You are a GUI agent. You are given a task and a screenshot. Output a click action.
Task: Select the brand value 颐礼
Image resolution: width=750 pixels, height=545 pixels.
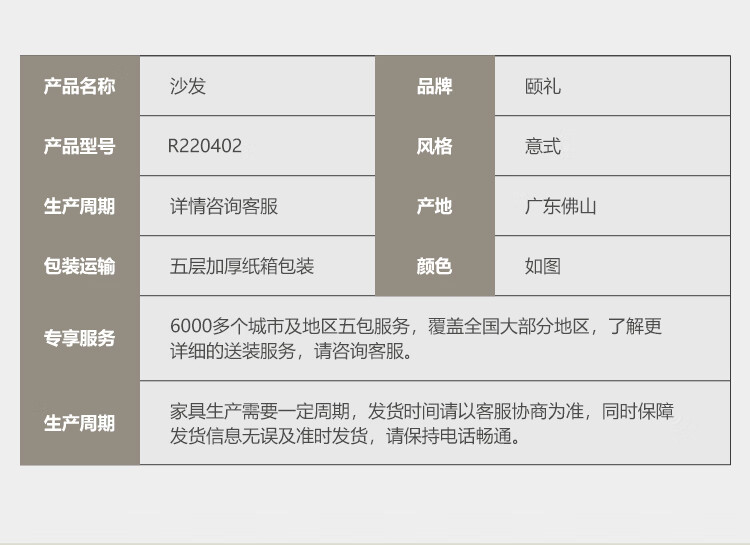click(x=543, y=87)
